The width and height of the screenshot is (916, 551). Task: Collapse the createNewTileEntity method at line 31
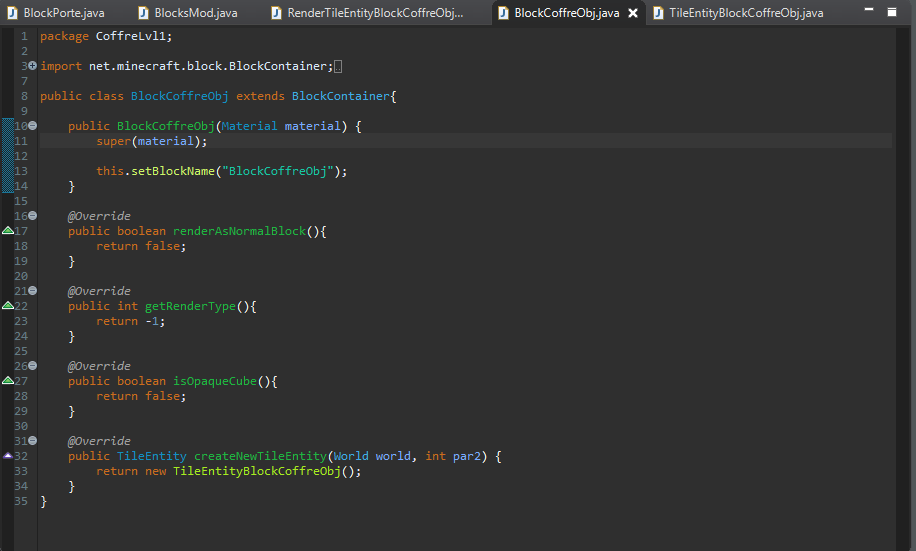[33, 441]
